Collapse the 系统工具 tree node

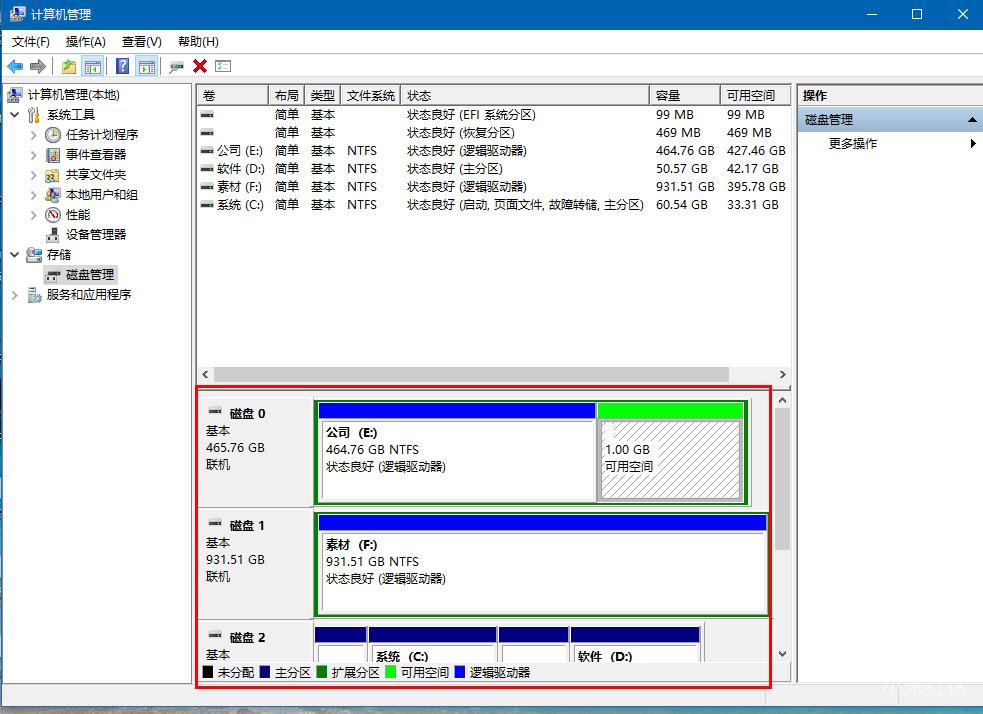click(x=15, y=115)
